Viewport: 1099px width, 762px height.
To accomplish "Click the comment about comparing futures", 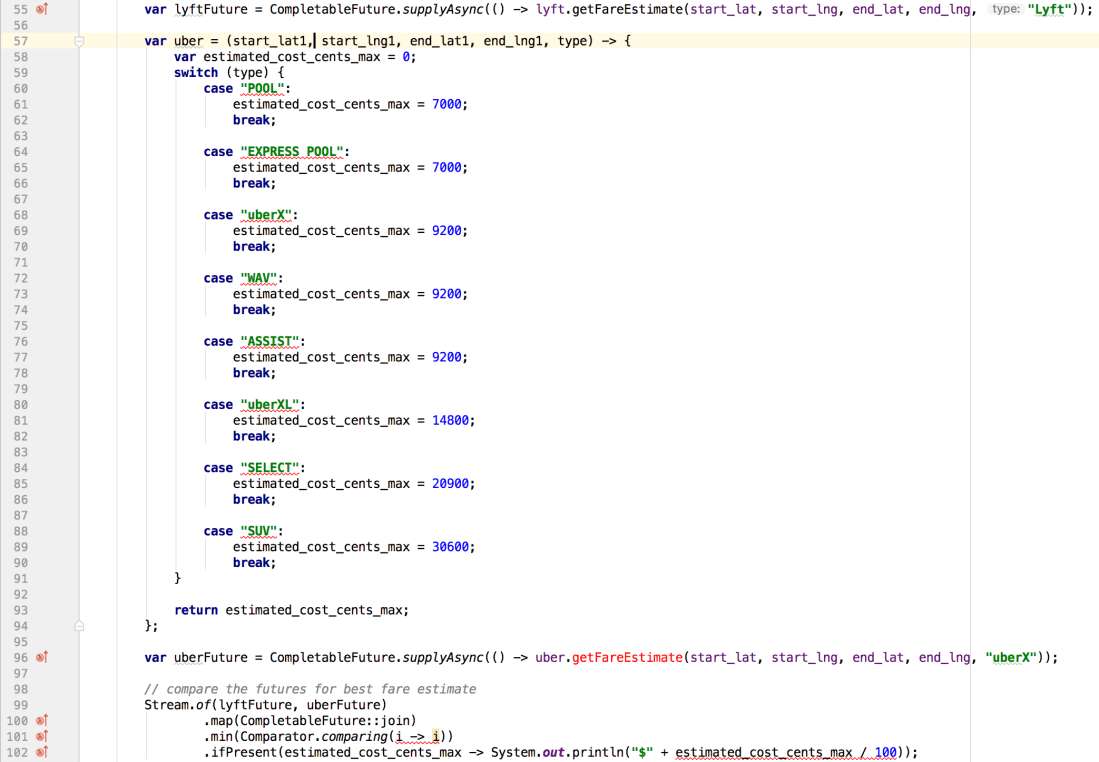I will (x=310, y=689).
